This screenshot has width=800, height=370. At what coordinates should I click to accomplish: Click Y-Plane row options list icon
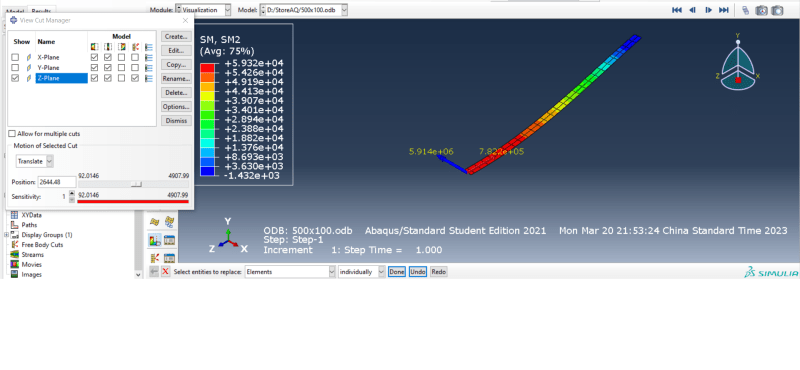[x=149, y=67]
